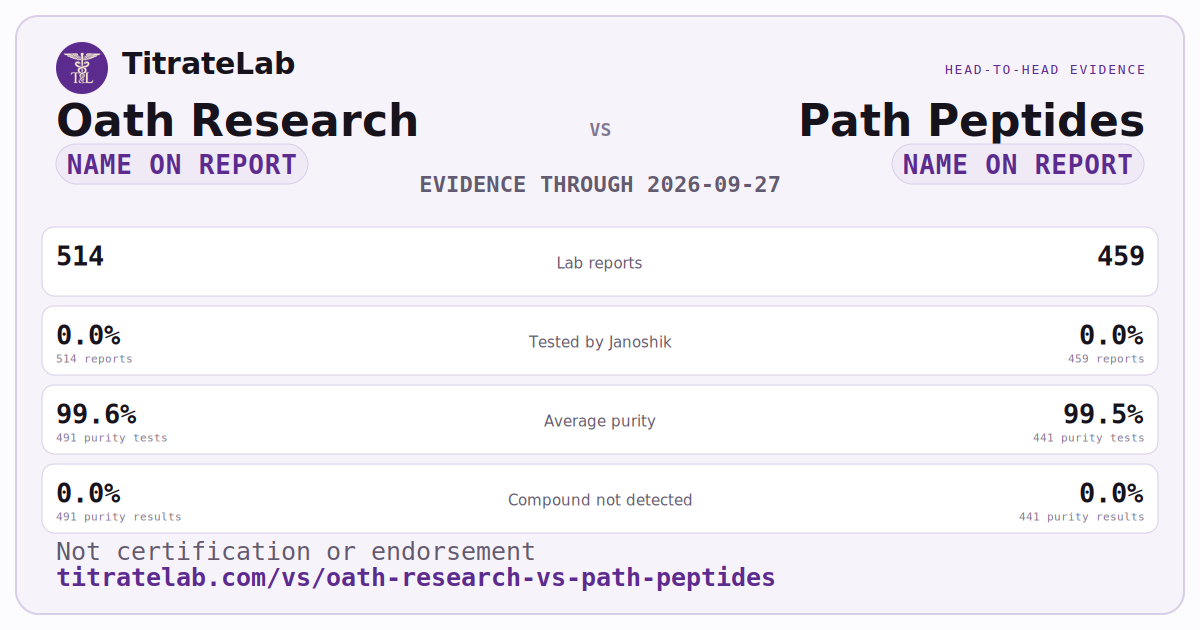
Task: Click the EVIDENCE THROUGH 2026-09-27 text
Action: pyautogui.click(x=600, y=185)
